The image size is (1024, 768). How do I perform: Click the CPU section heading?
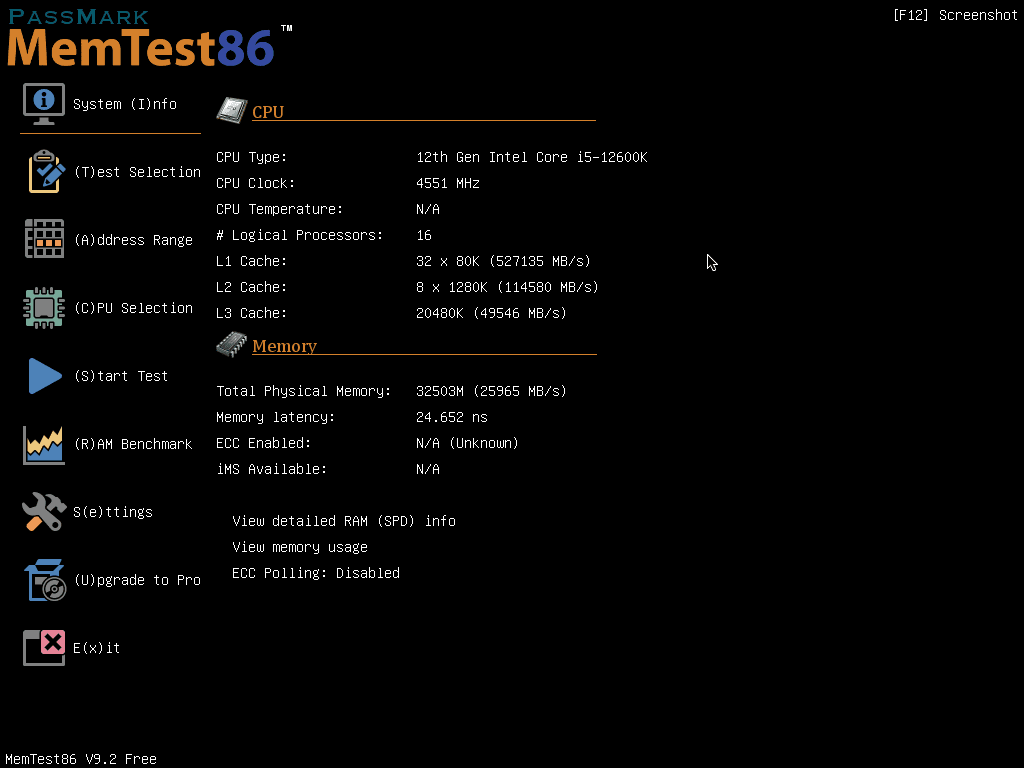point(268,112)
